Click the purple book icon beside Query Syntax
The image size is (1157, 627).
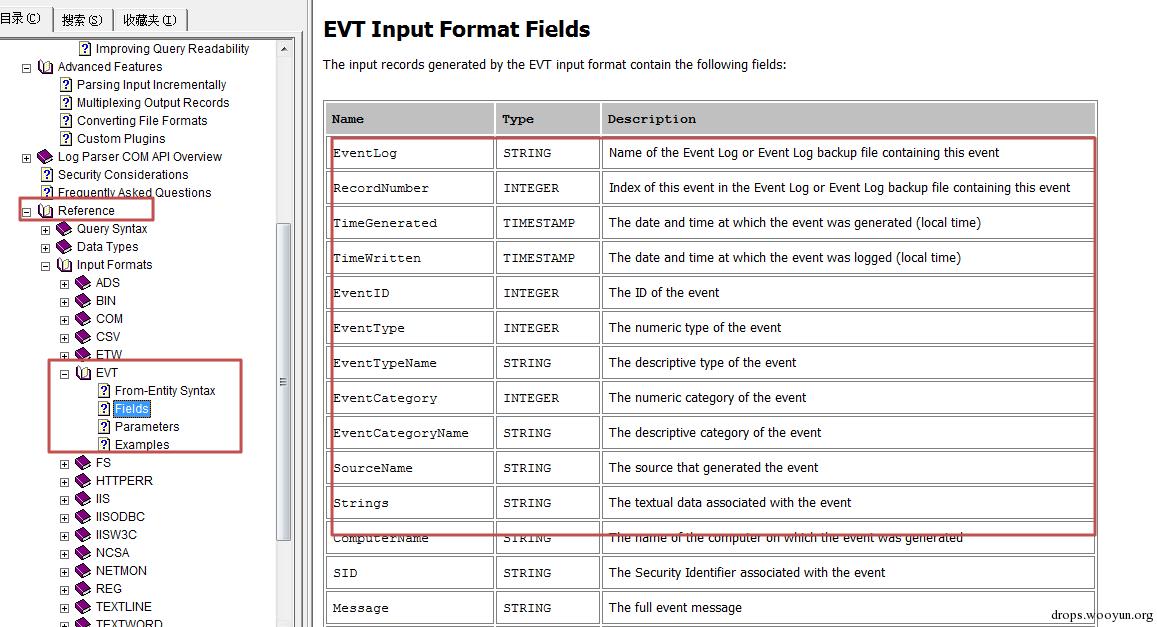click(64, 229)
